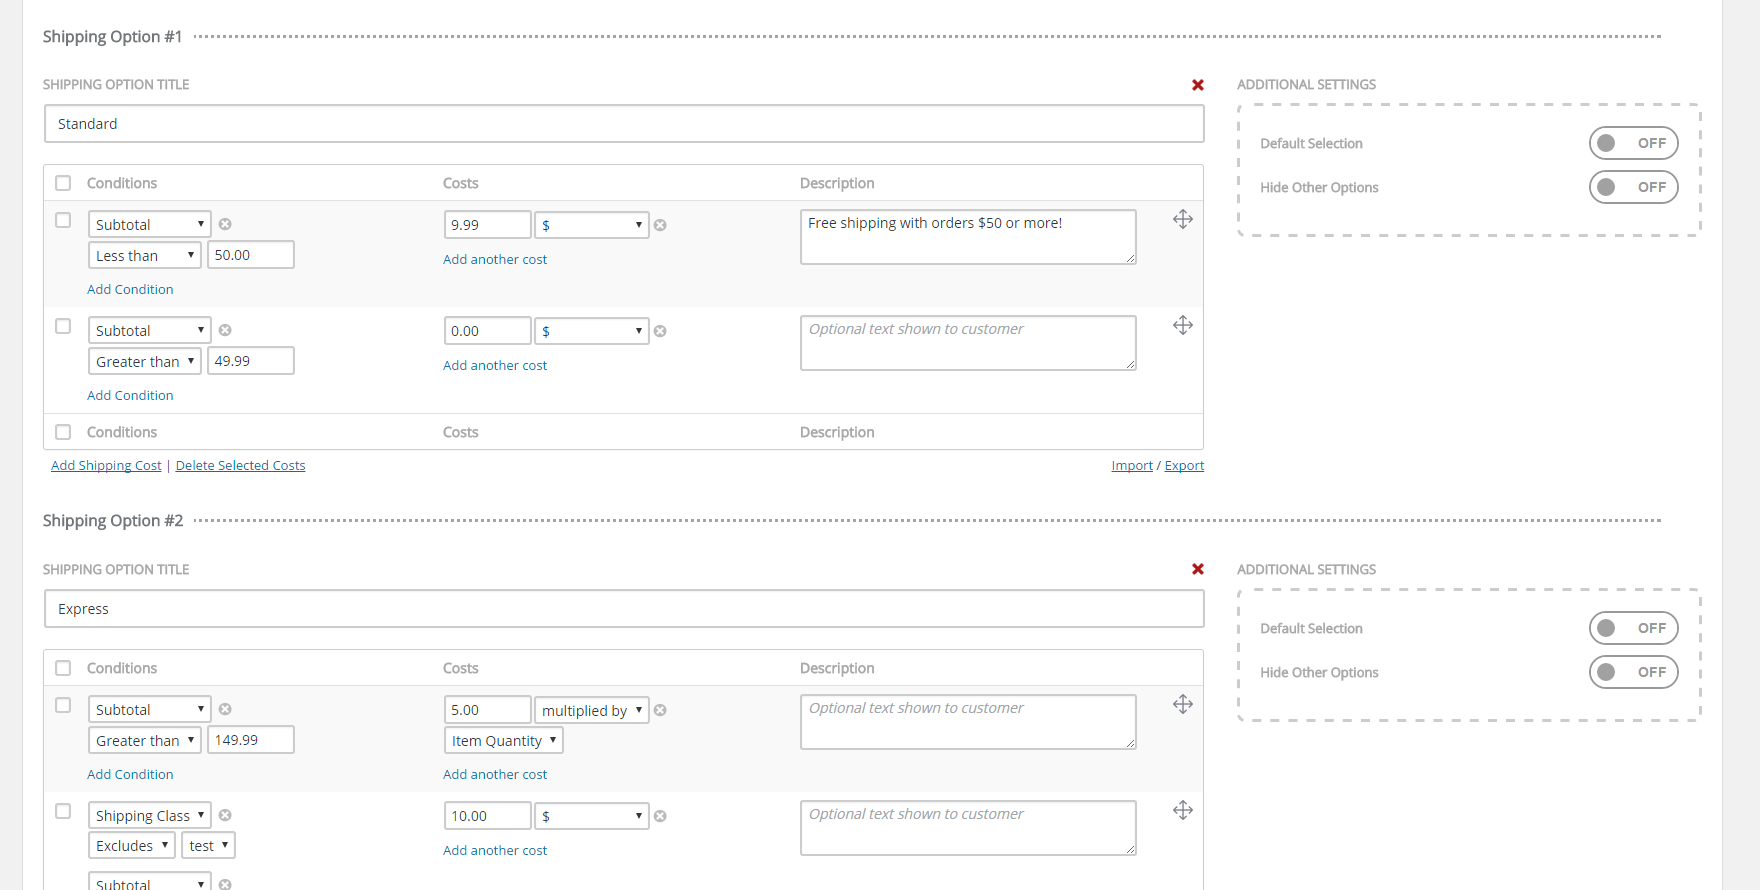Image resolution: width=1760 pixels, height=890 pixels.
Task: Enable Default Selection for Standard option
Action: click(x=1632, y=143)
